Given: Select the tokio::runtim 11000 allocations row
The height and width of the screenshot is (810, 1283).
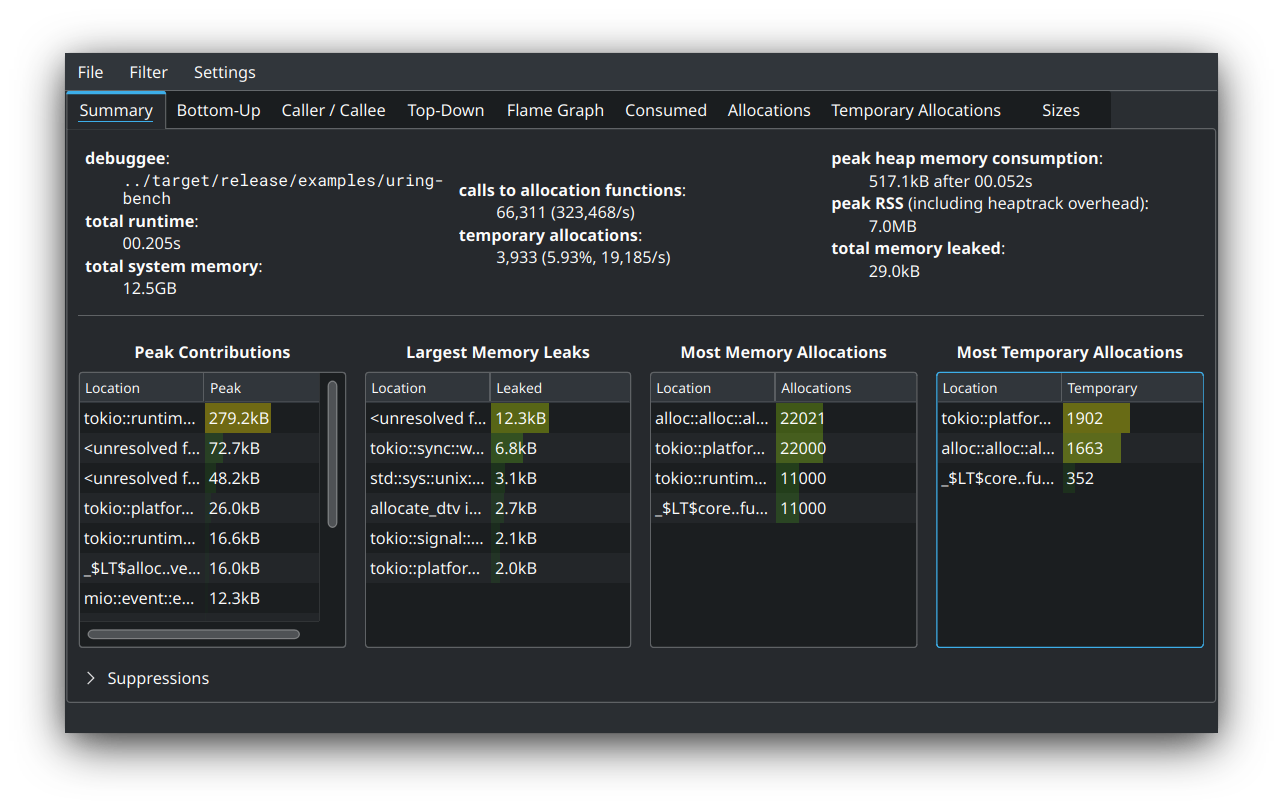Looking at the screenshot, I should [x=783, y=478].
